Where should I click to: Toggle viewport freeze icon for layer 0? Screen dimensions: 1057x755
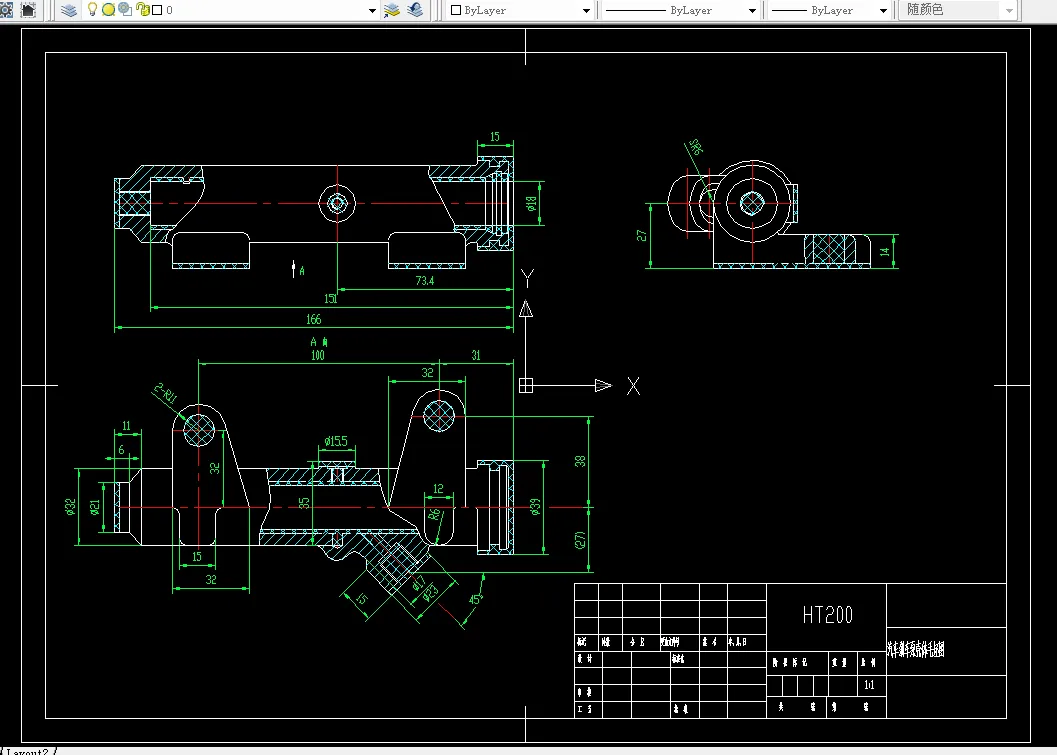(125, 9)
